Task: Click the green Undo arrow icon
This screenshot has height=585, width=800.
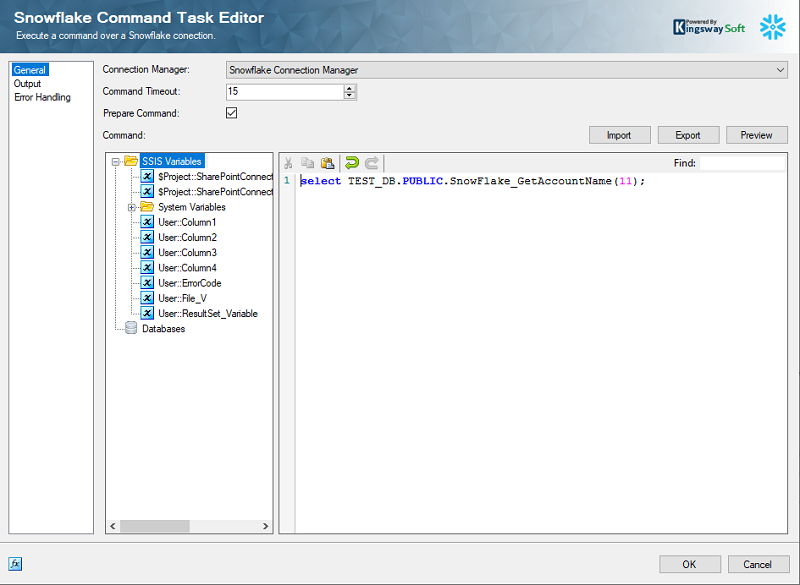Action: tap(352, 163)
